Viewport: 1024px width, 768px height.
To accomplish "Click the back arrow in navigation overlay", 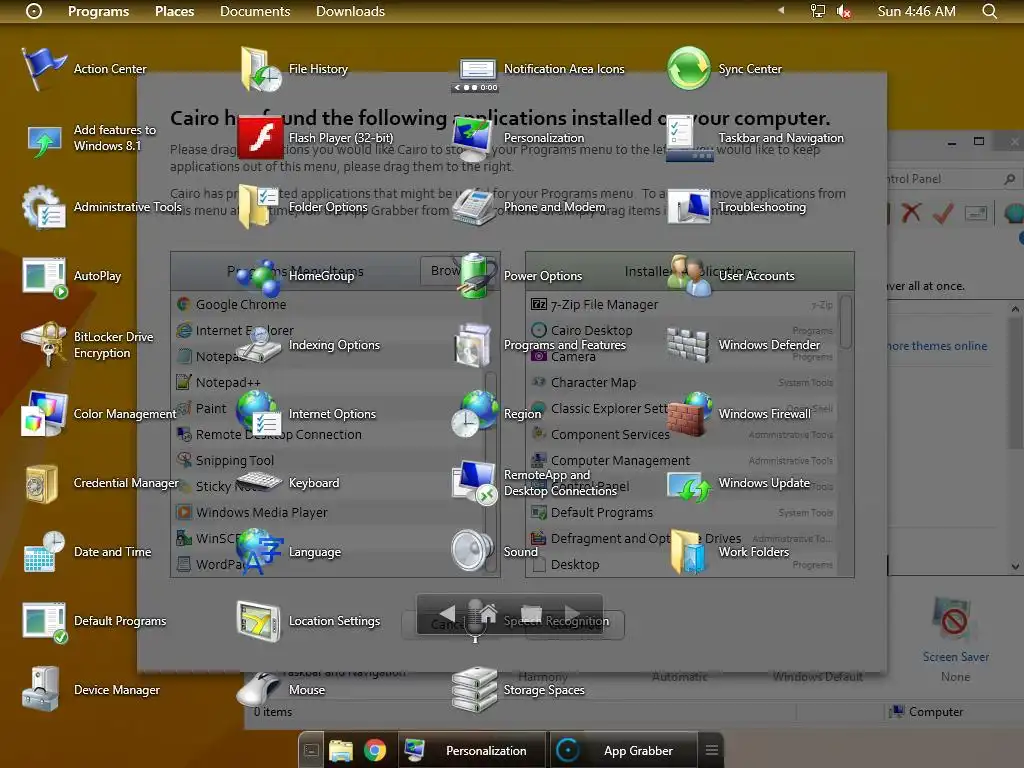I will (447, 613).
